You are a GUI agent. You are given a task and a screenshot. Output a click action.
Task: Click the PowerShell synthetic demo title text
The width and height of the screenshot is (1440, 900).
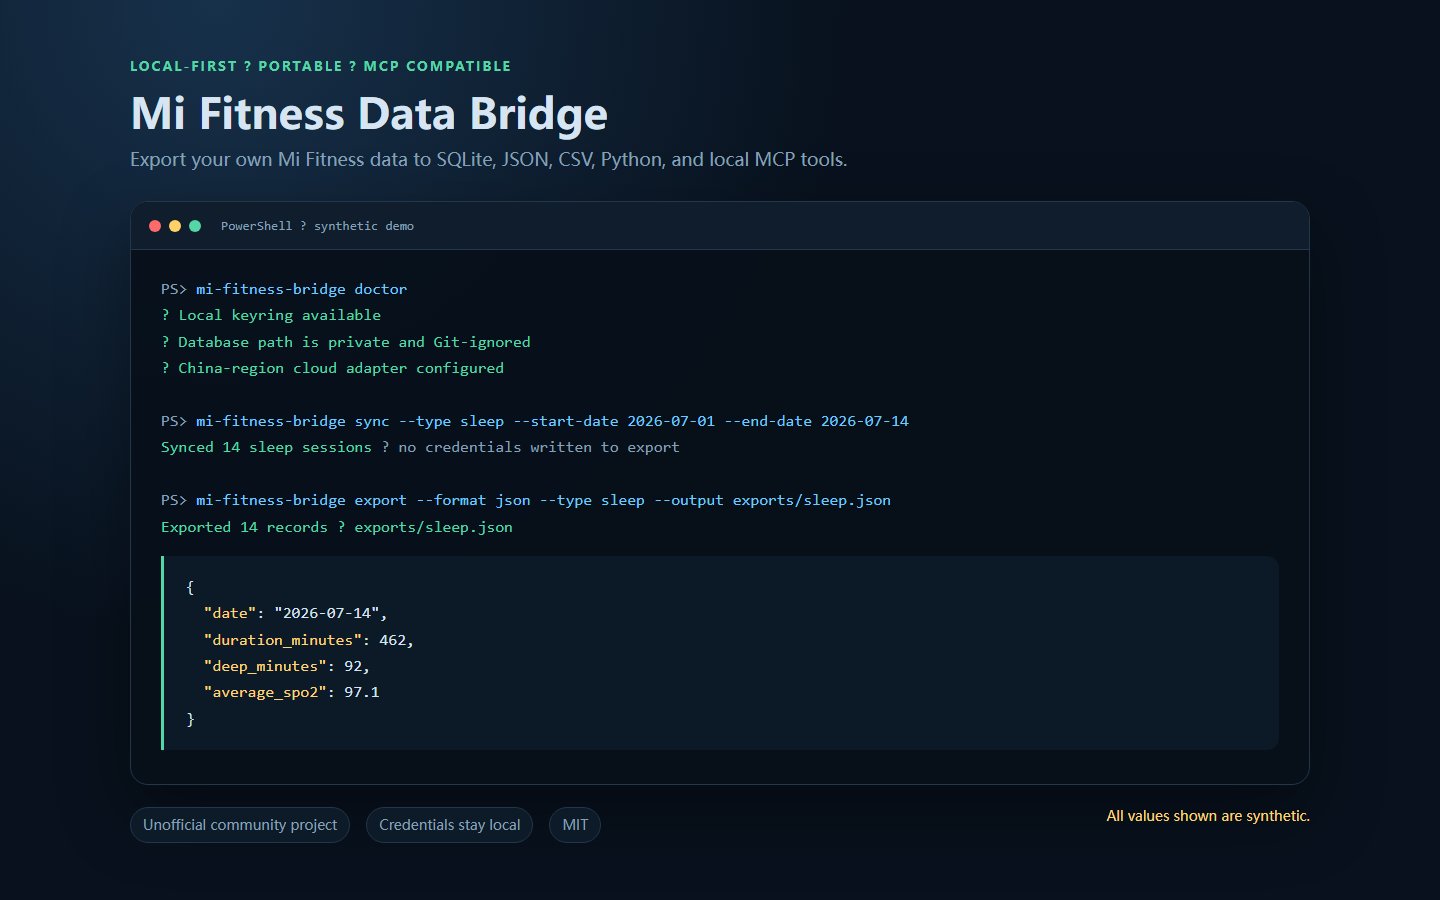tap(317, 226)
